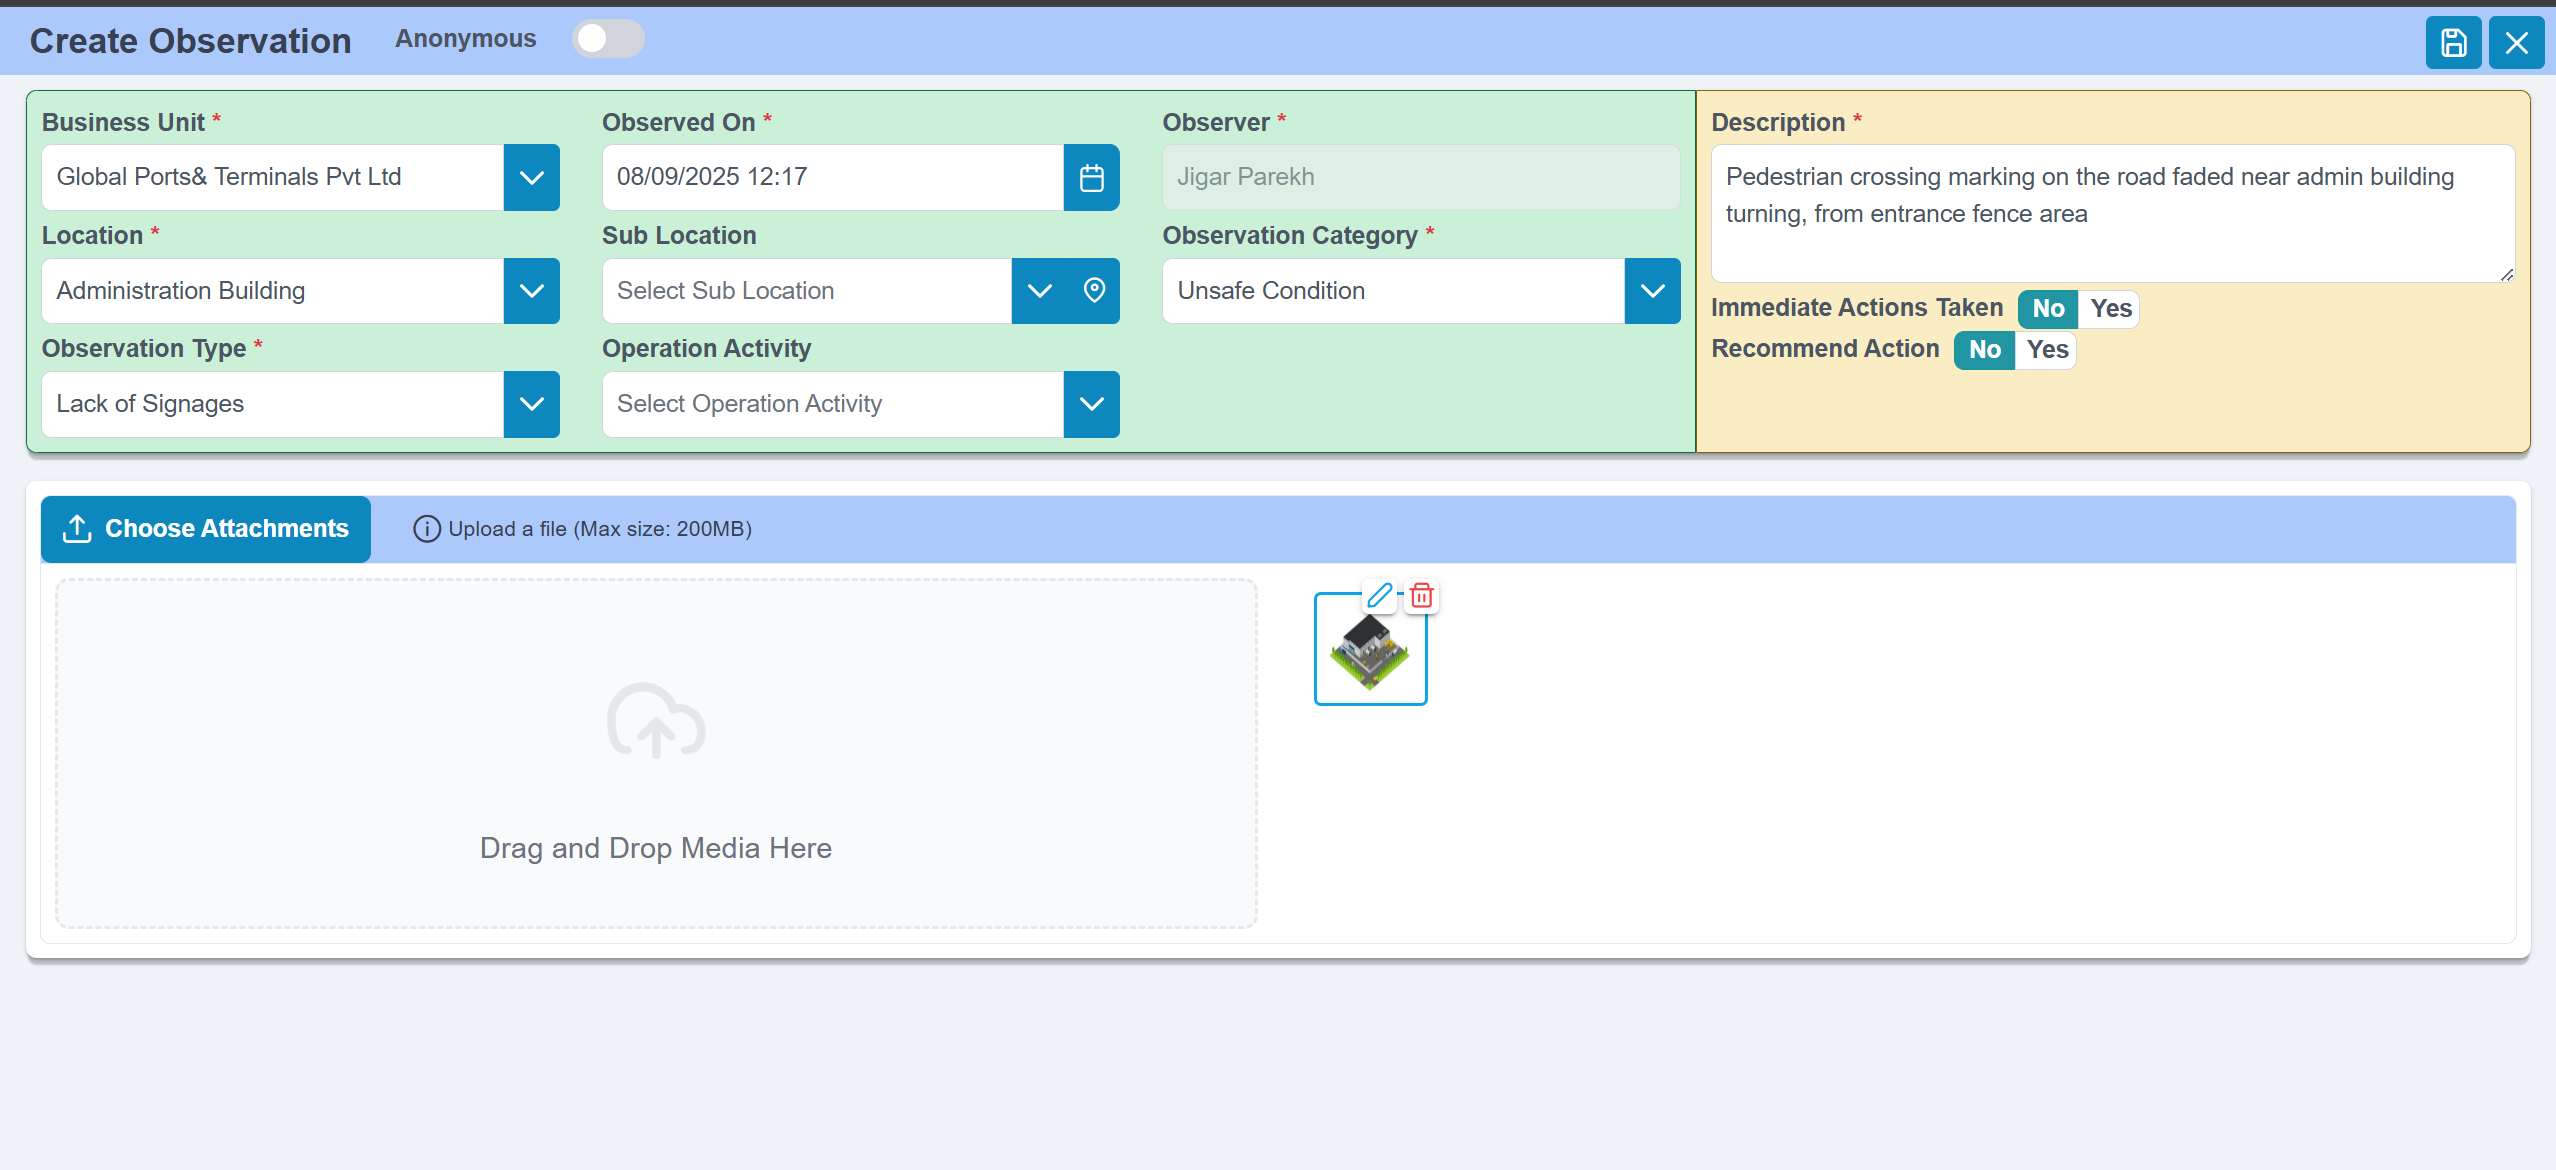2556x1170 pixels.
Task: Toggle the Anonymous switch
Action: point(608,39)
